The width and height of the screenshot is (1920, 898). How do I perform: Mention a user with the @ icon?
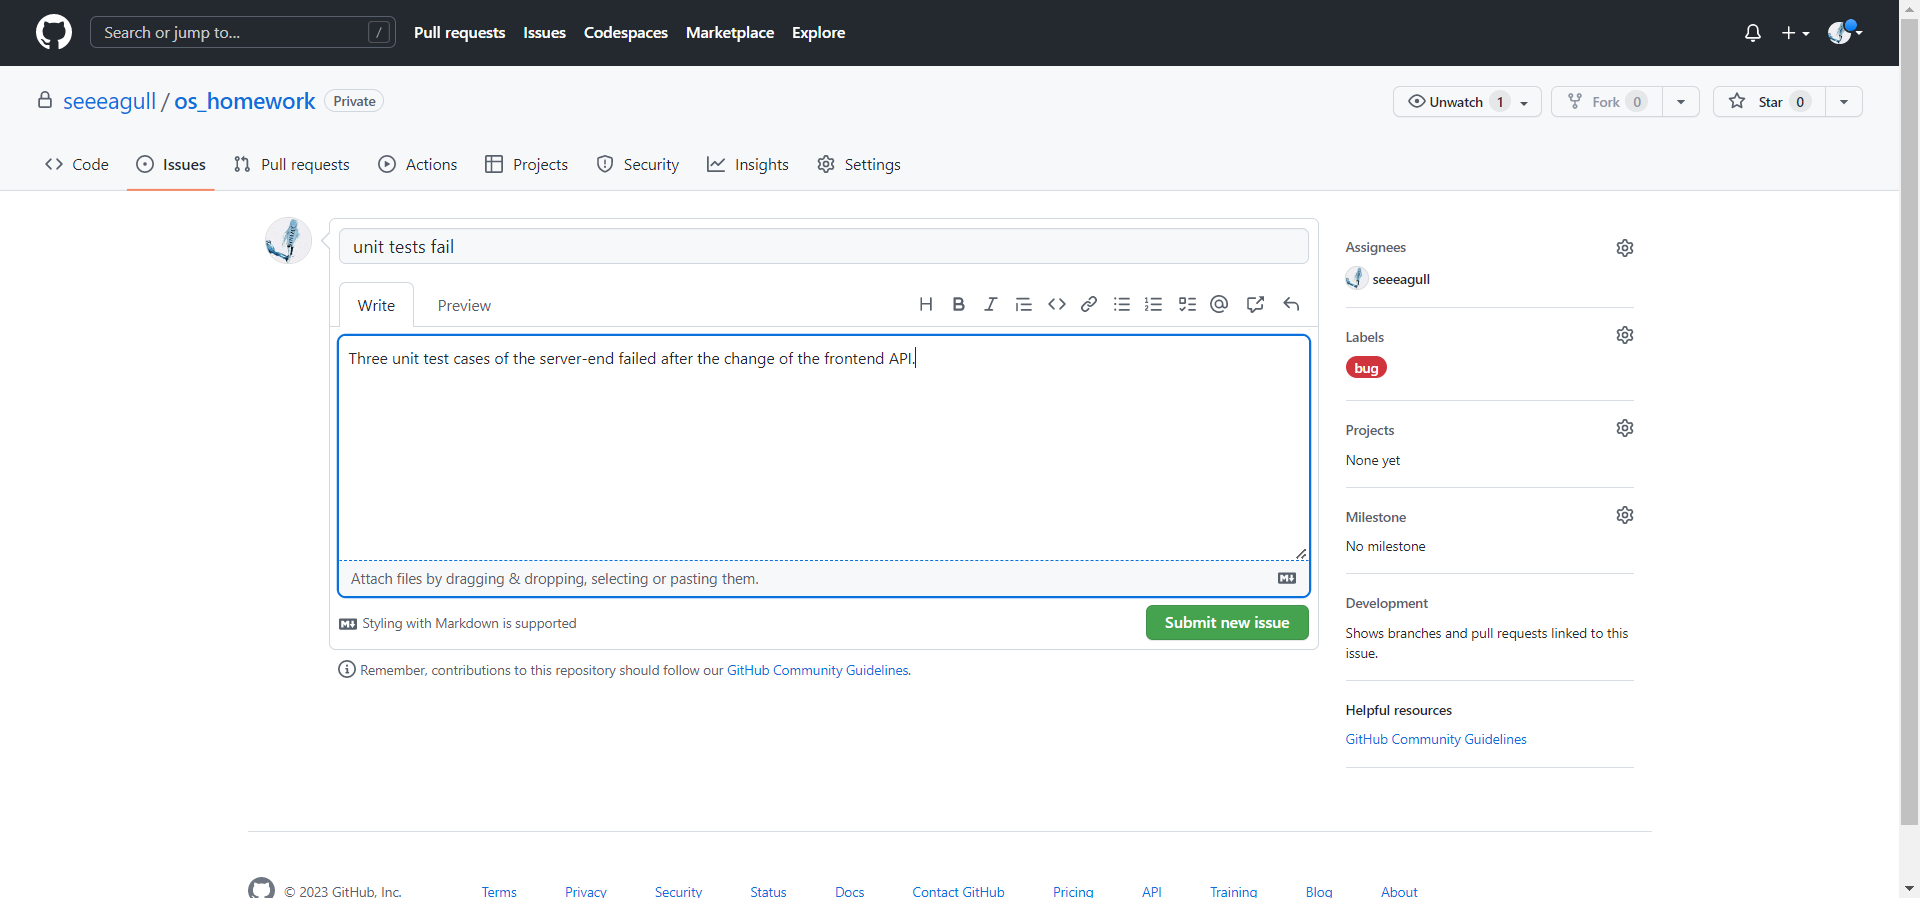tap(1219, 304)
